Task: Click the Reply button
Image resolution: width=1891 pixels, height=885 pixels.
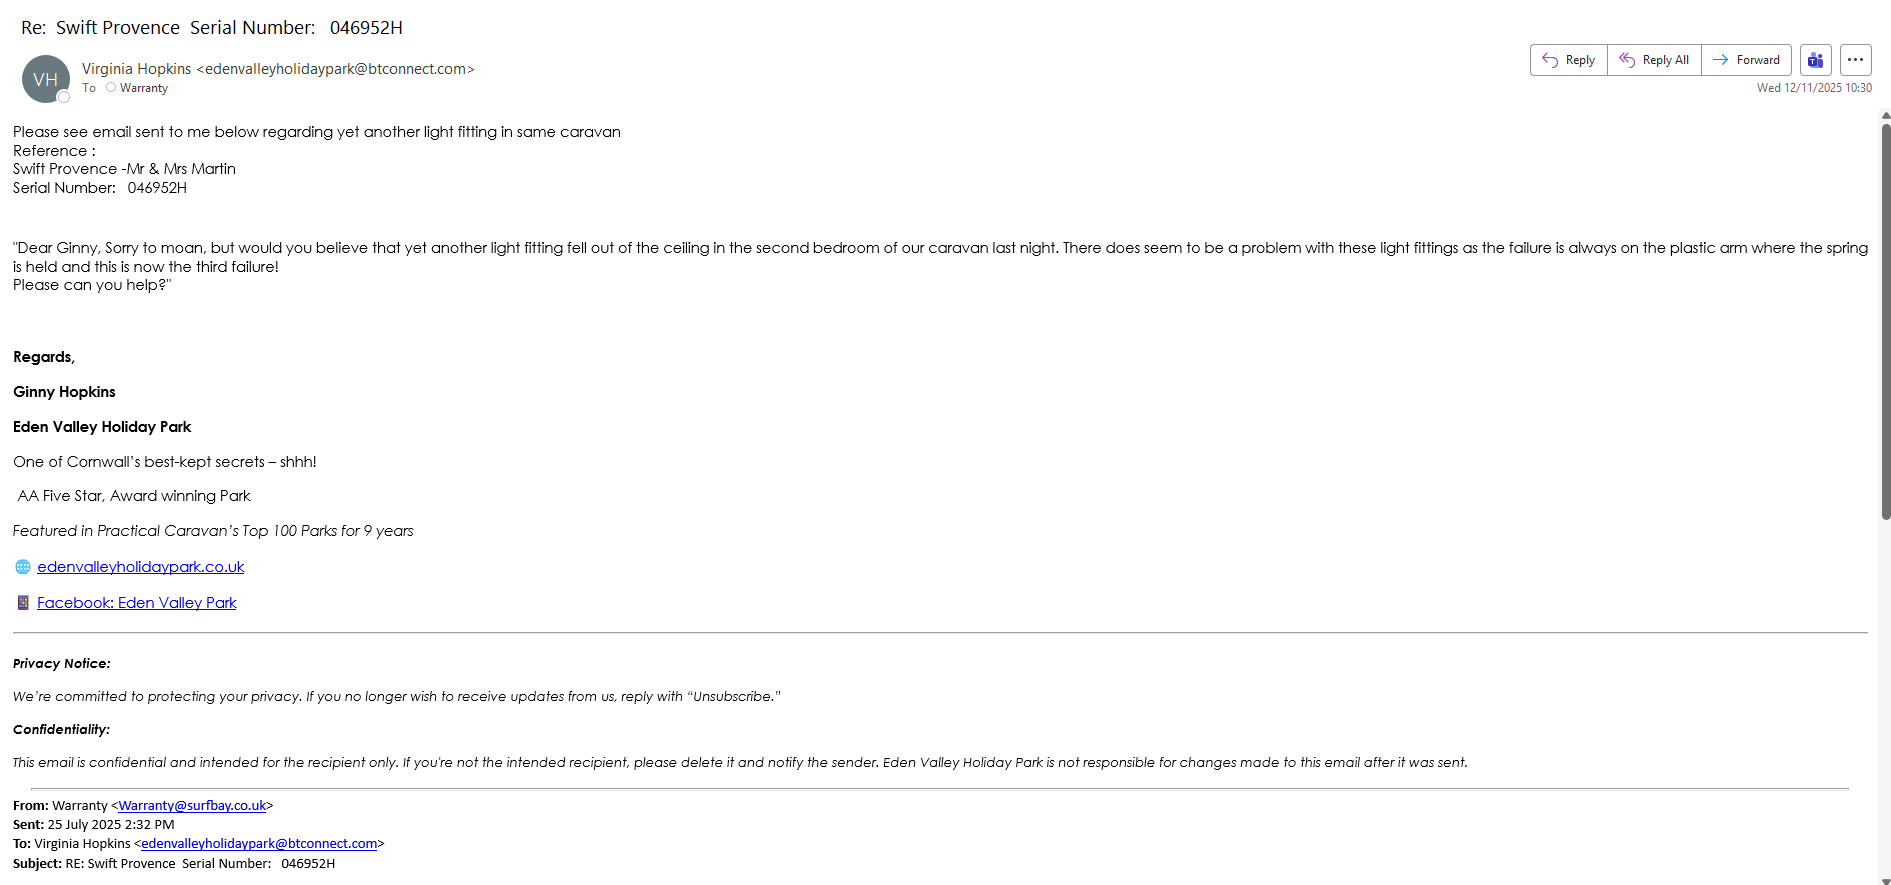Action: coord(1569,60)
